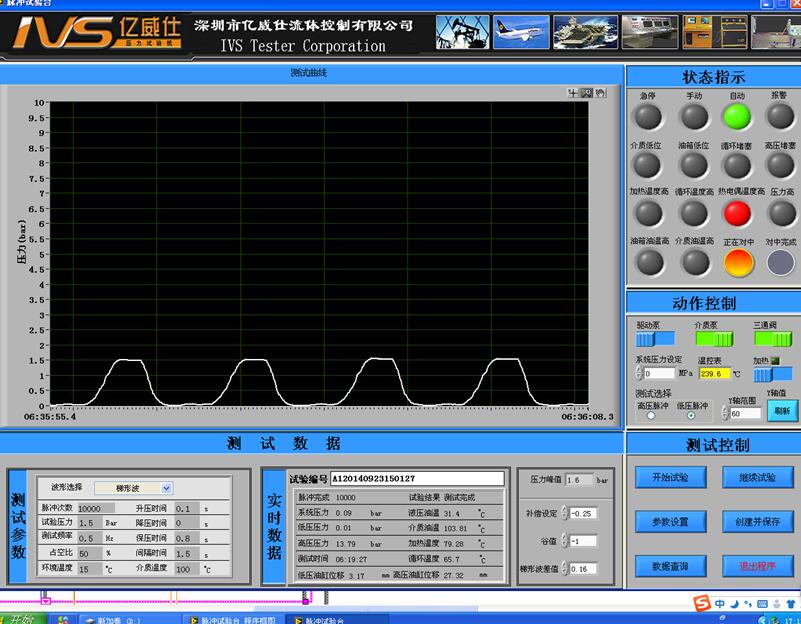Click the 报警 alarm indicator light
This screenshot has width=801, height=624.
click(x=780, y=117)
